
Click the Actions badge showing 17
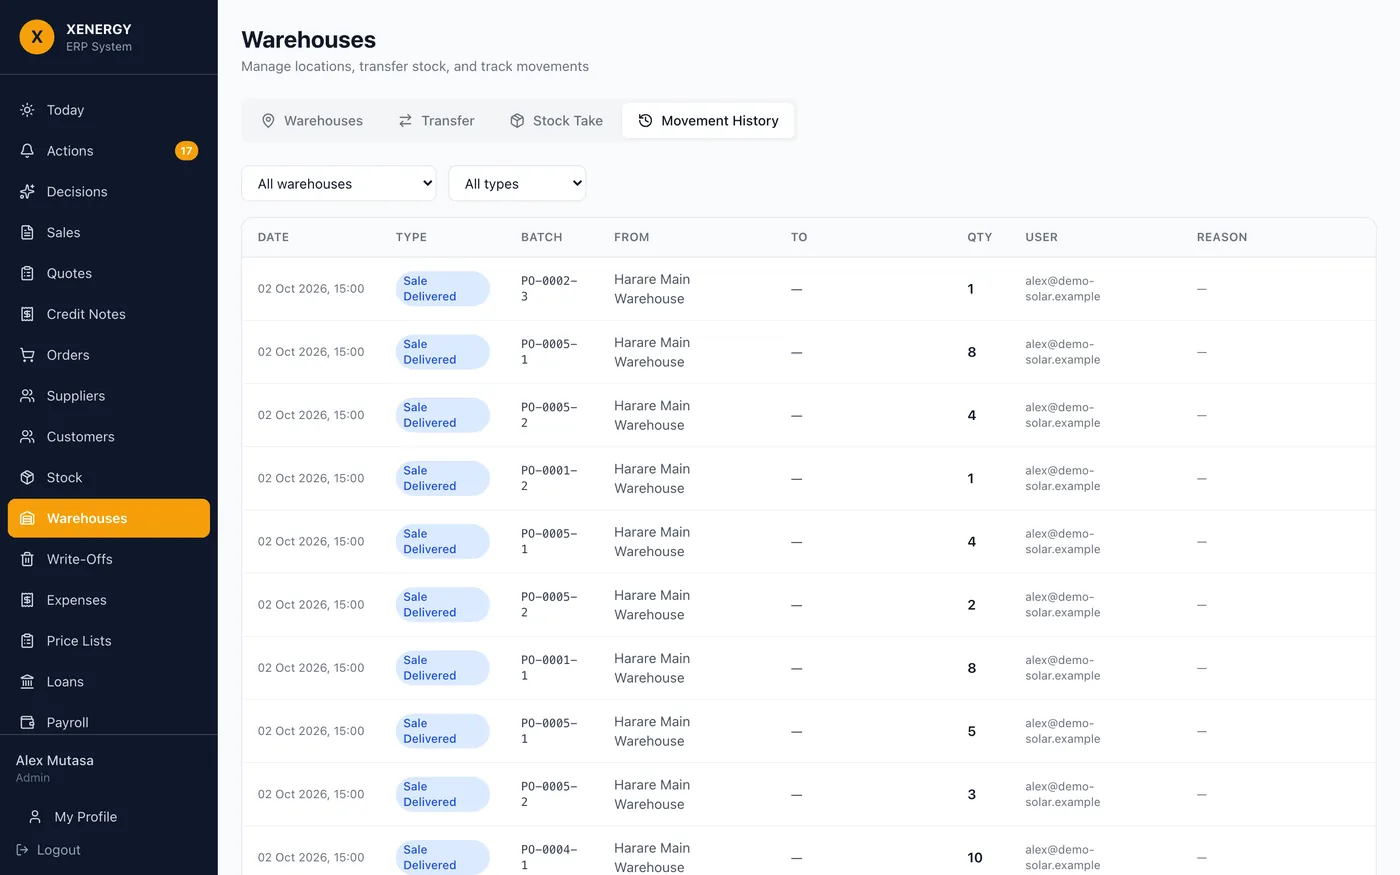[186, 151]
